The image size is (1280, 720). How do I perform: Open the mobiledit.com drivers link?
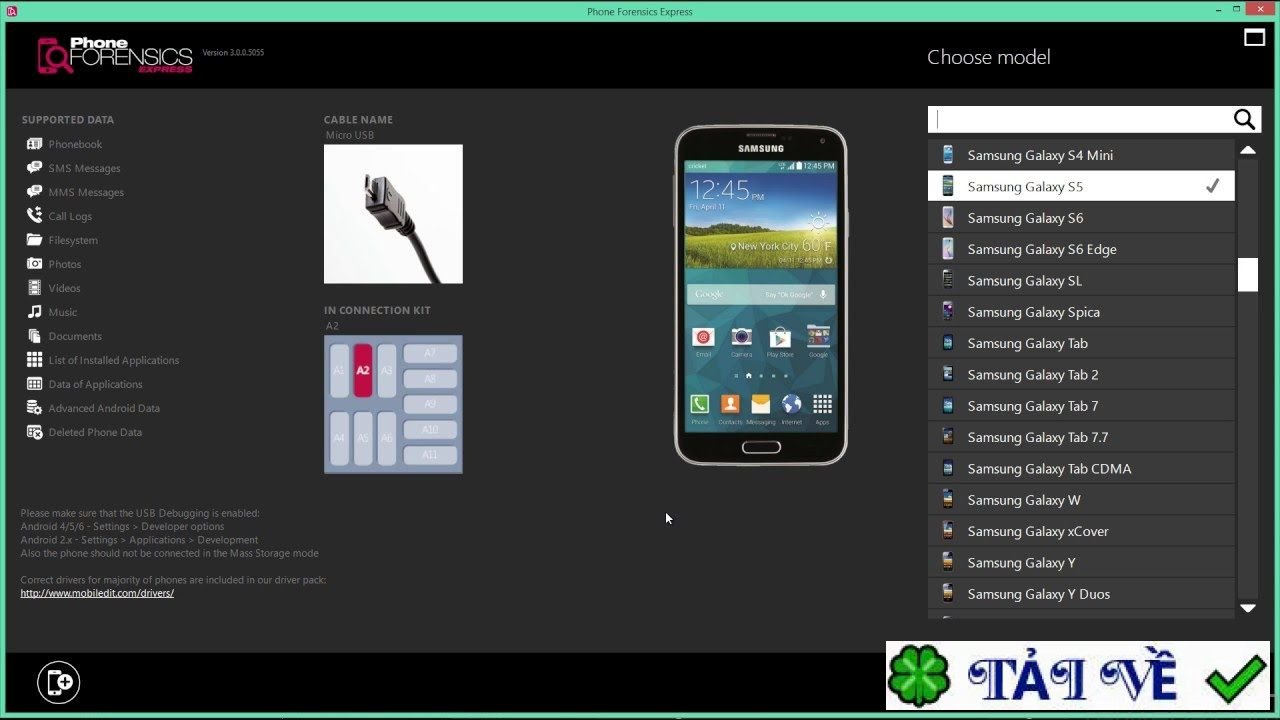click(x=97, y=593)
